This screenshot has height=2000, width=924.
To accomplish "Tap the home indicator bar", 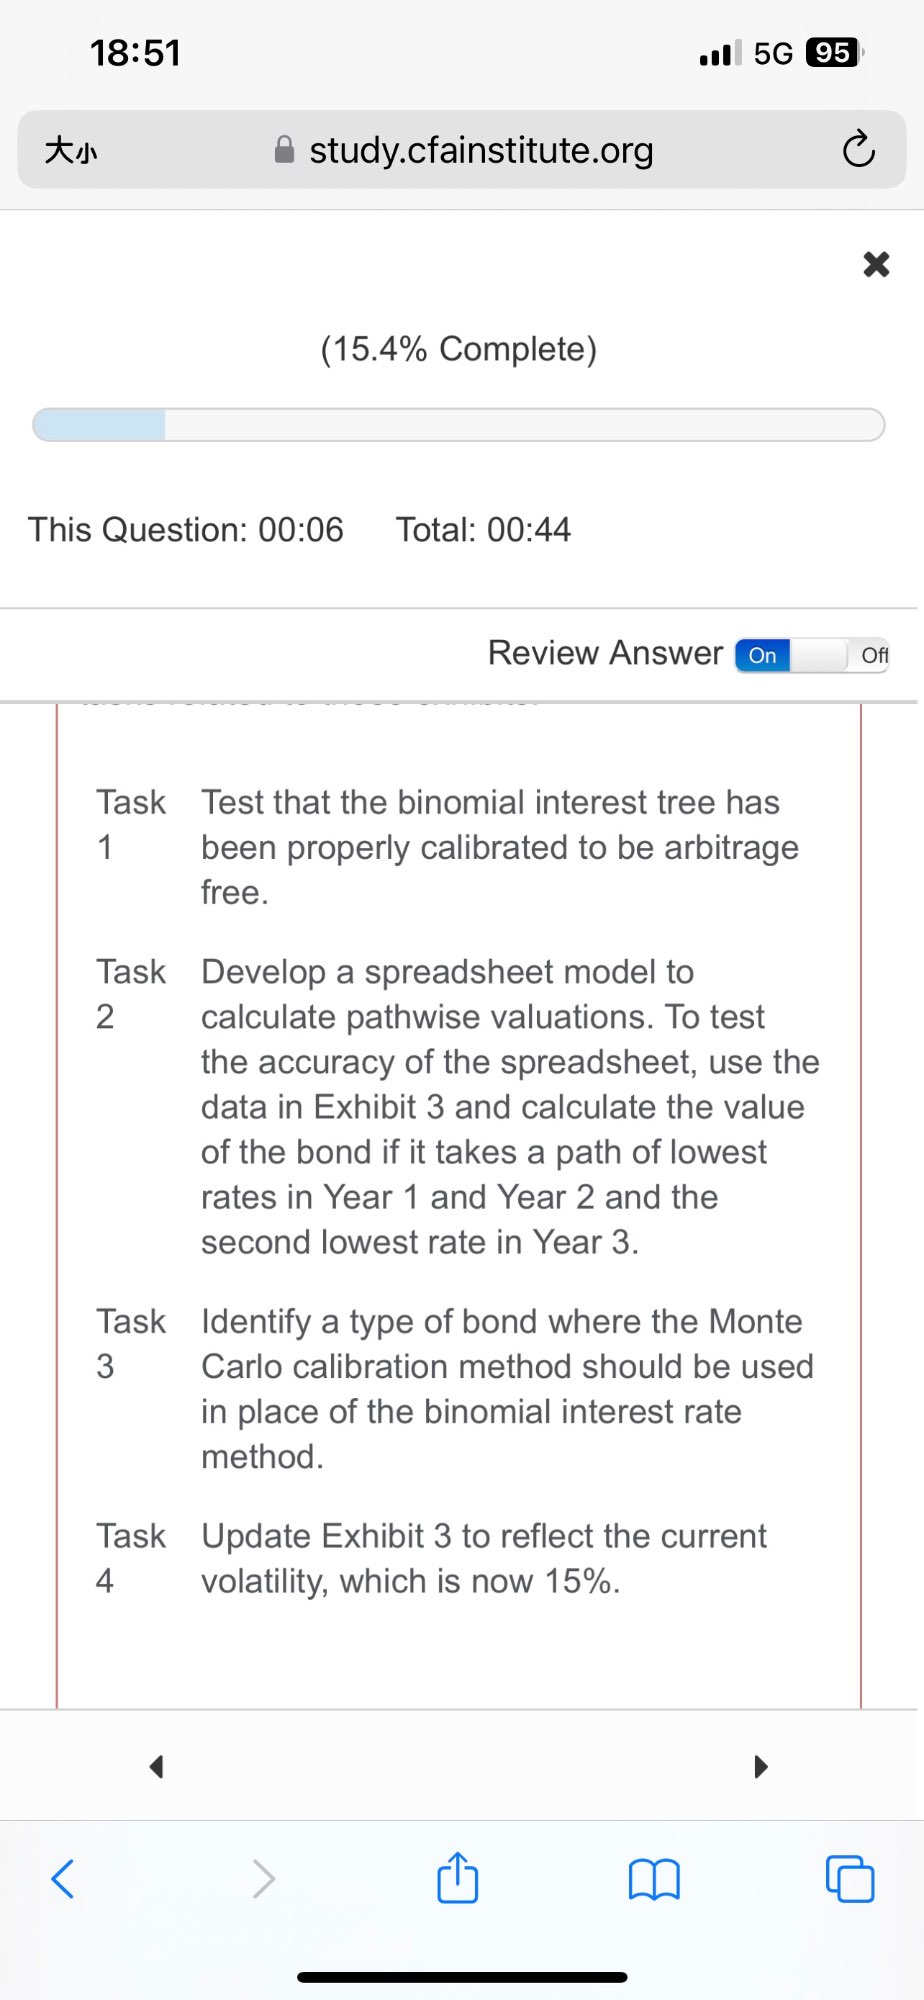I will point(462,1977).
